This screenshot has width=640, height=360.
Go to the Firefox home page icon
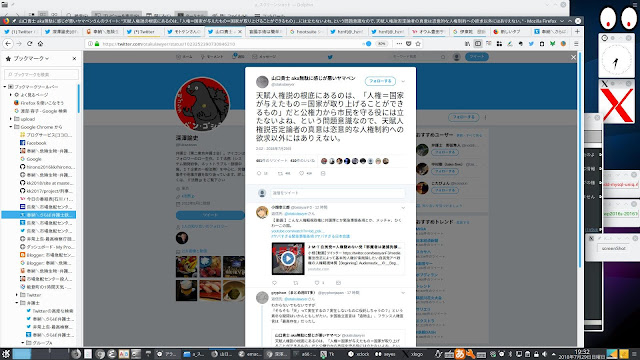point(40,44)
